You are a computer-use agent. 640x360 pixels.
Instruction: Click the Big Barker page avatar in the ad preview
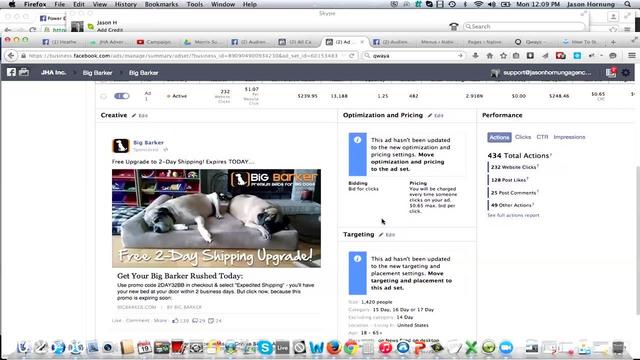click(120, 146)
